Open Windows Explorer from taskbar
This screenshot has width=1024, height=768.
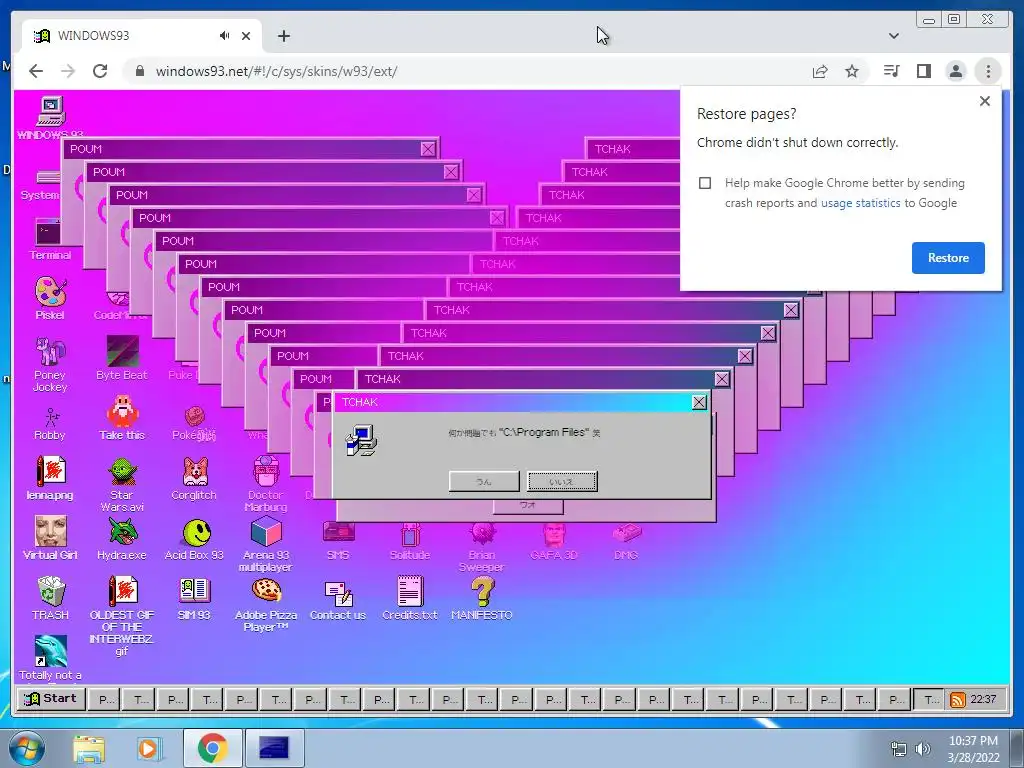click(x=89, y=749)
